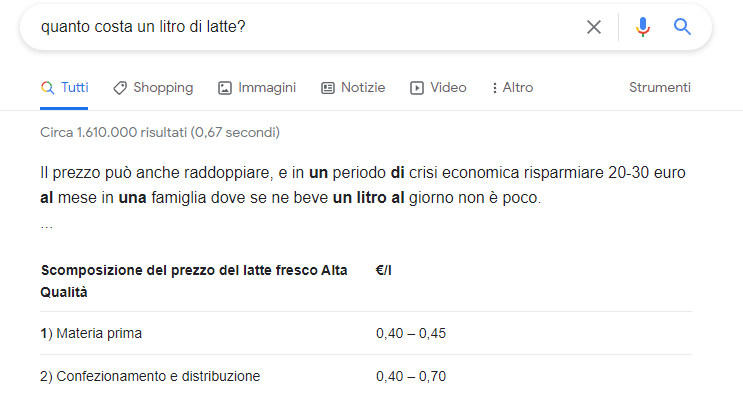743x395 pixels.
Task: Switch to the Immagini tab
Action: [257, 88]
